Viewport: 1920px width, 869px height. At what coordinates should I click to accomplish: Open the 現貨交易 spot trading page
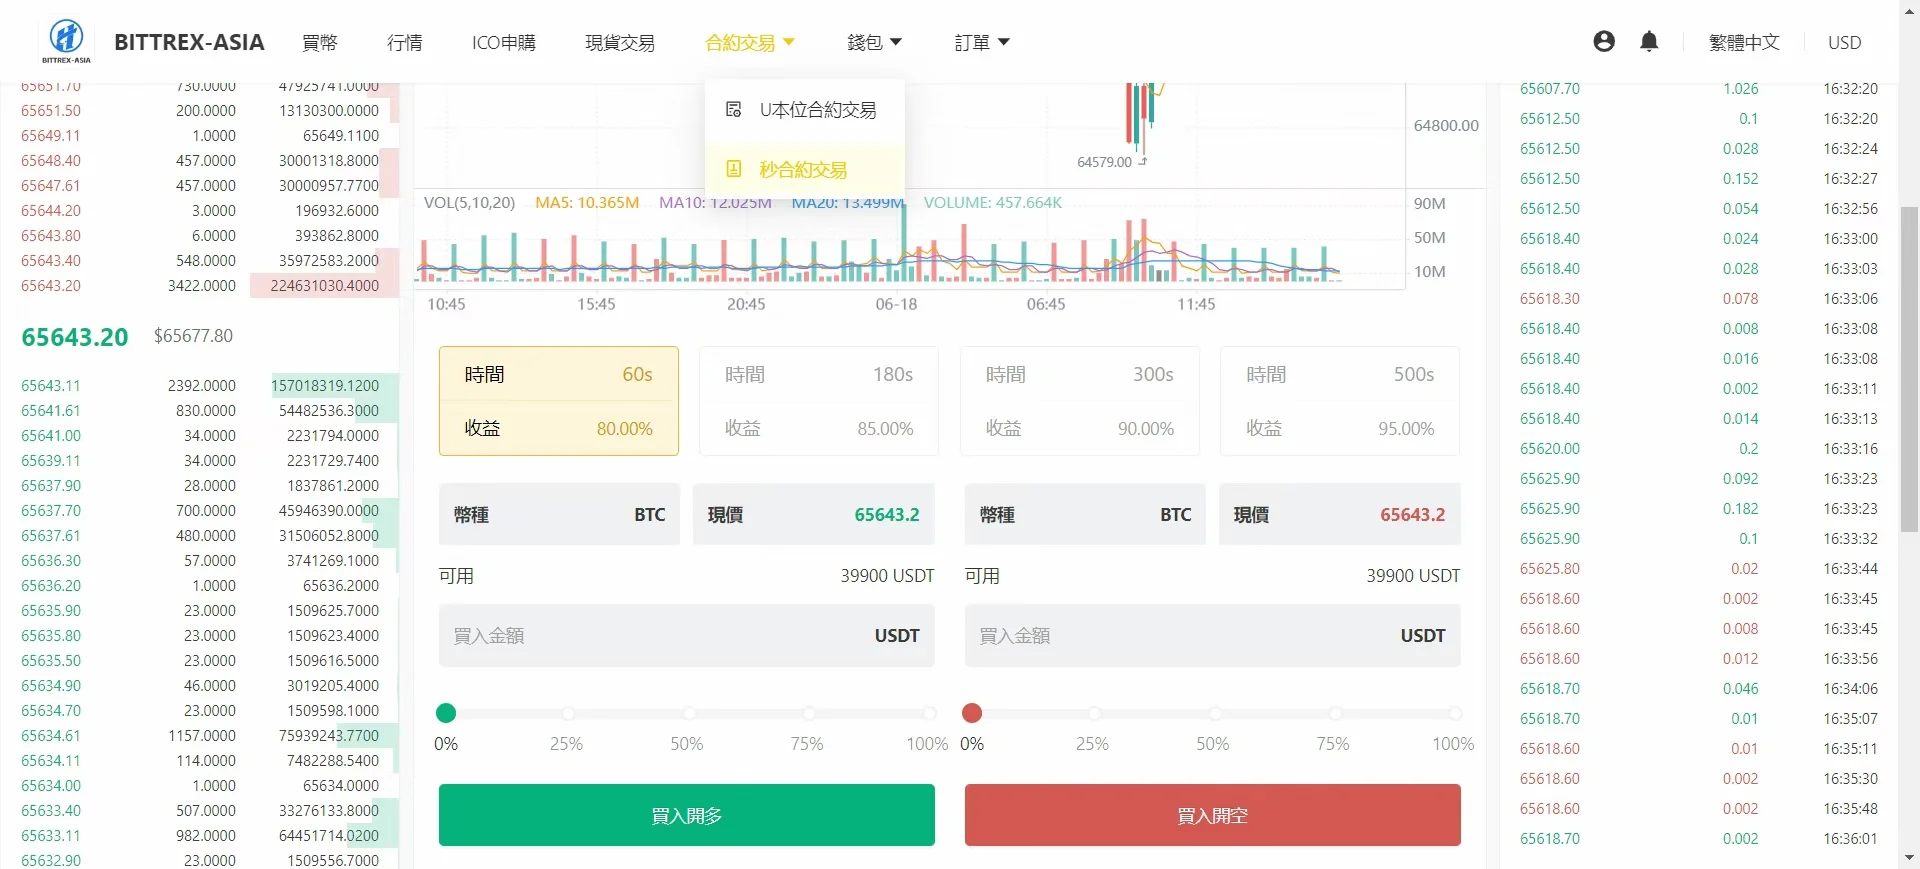tap(620, 42)
